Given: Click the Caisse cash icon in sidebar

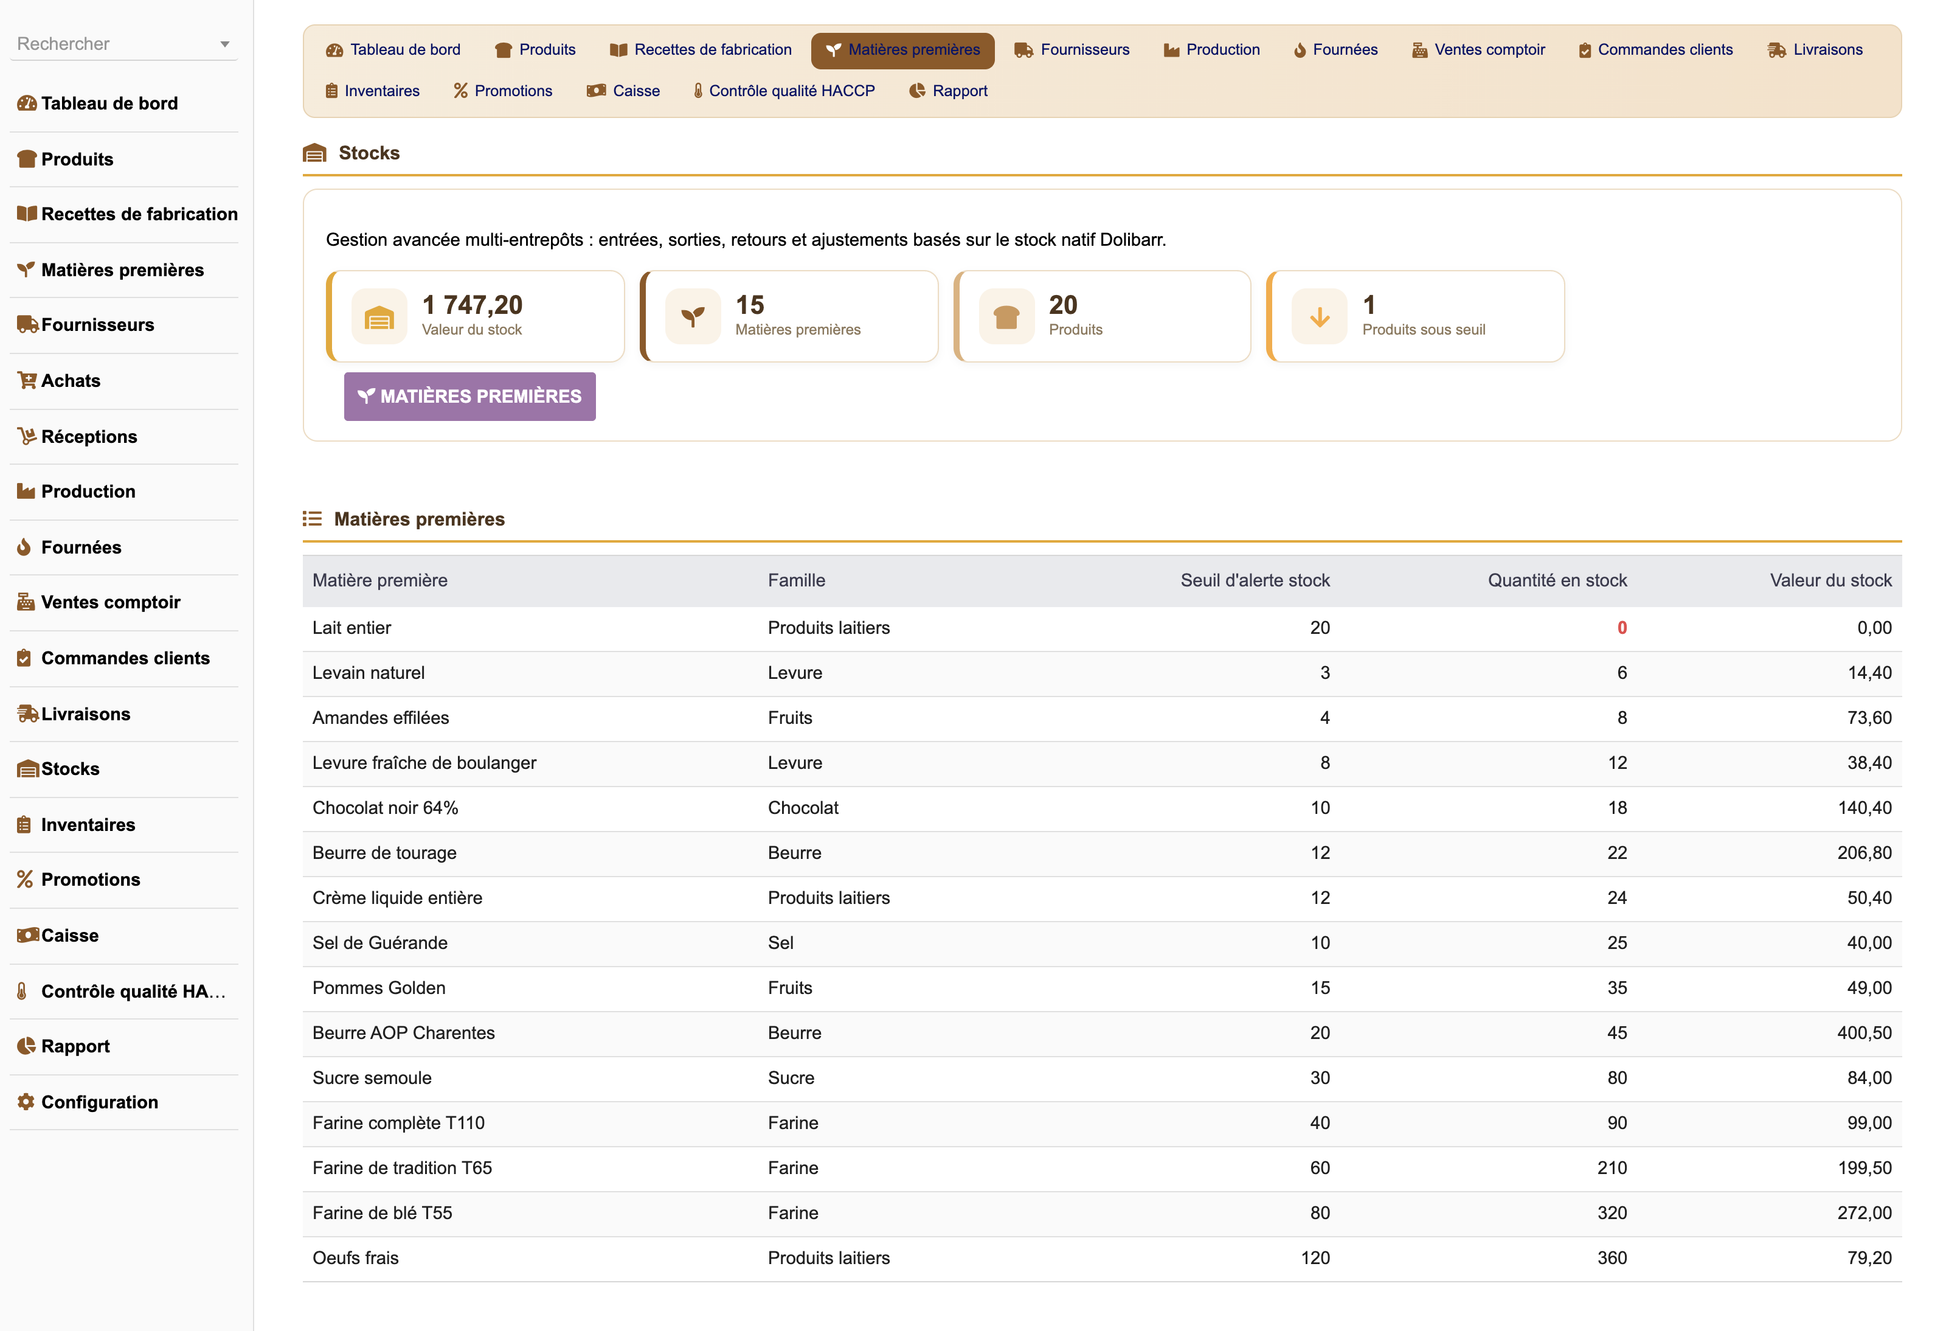Looking at the screenshot, I should [28, 936].
